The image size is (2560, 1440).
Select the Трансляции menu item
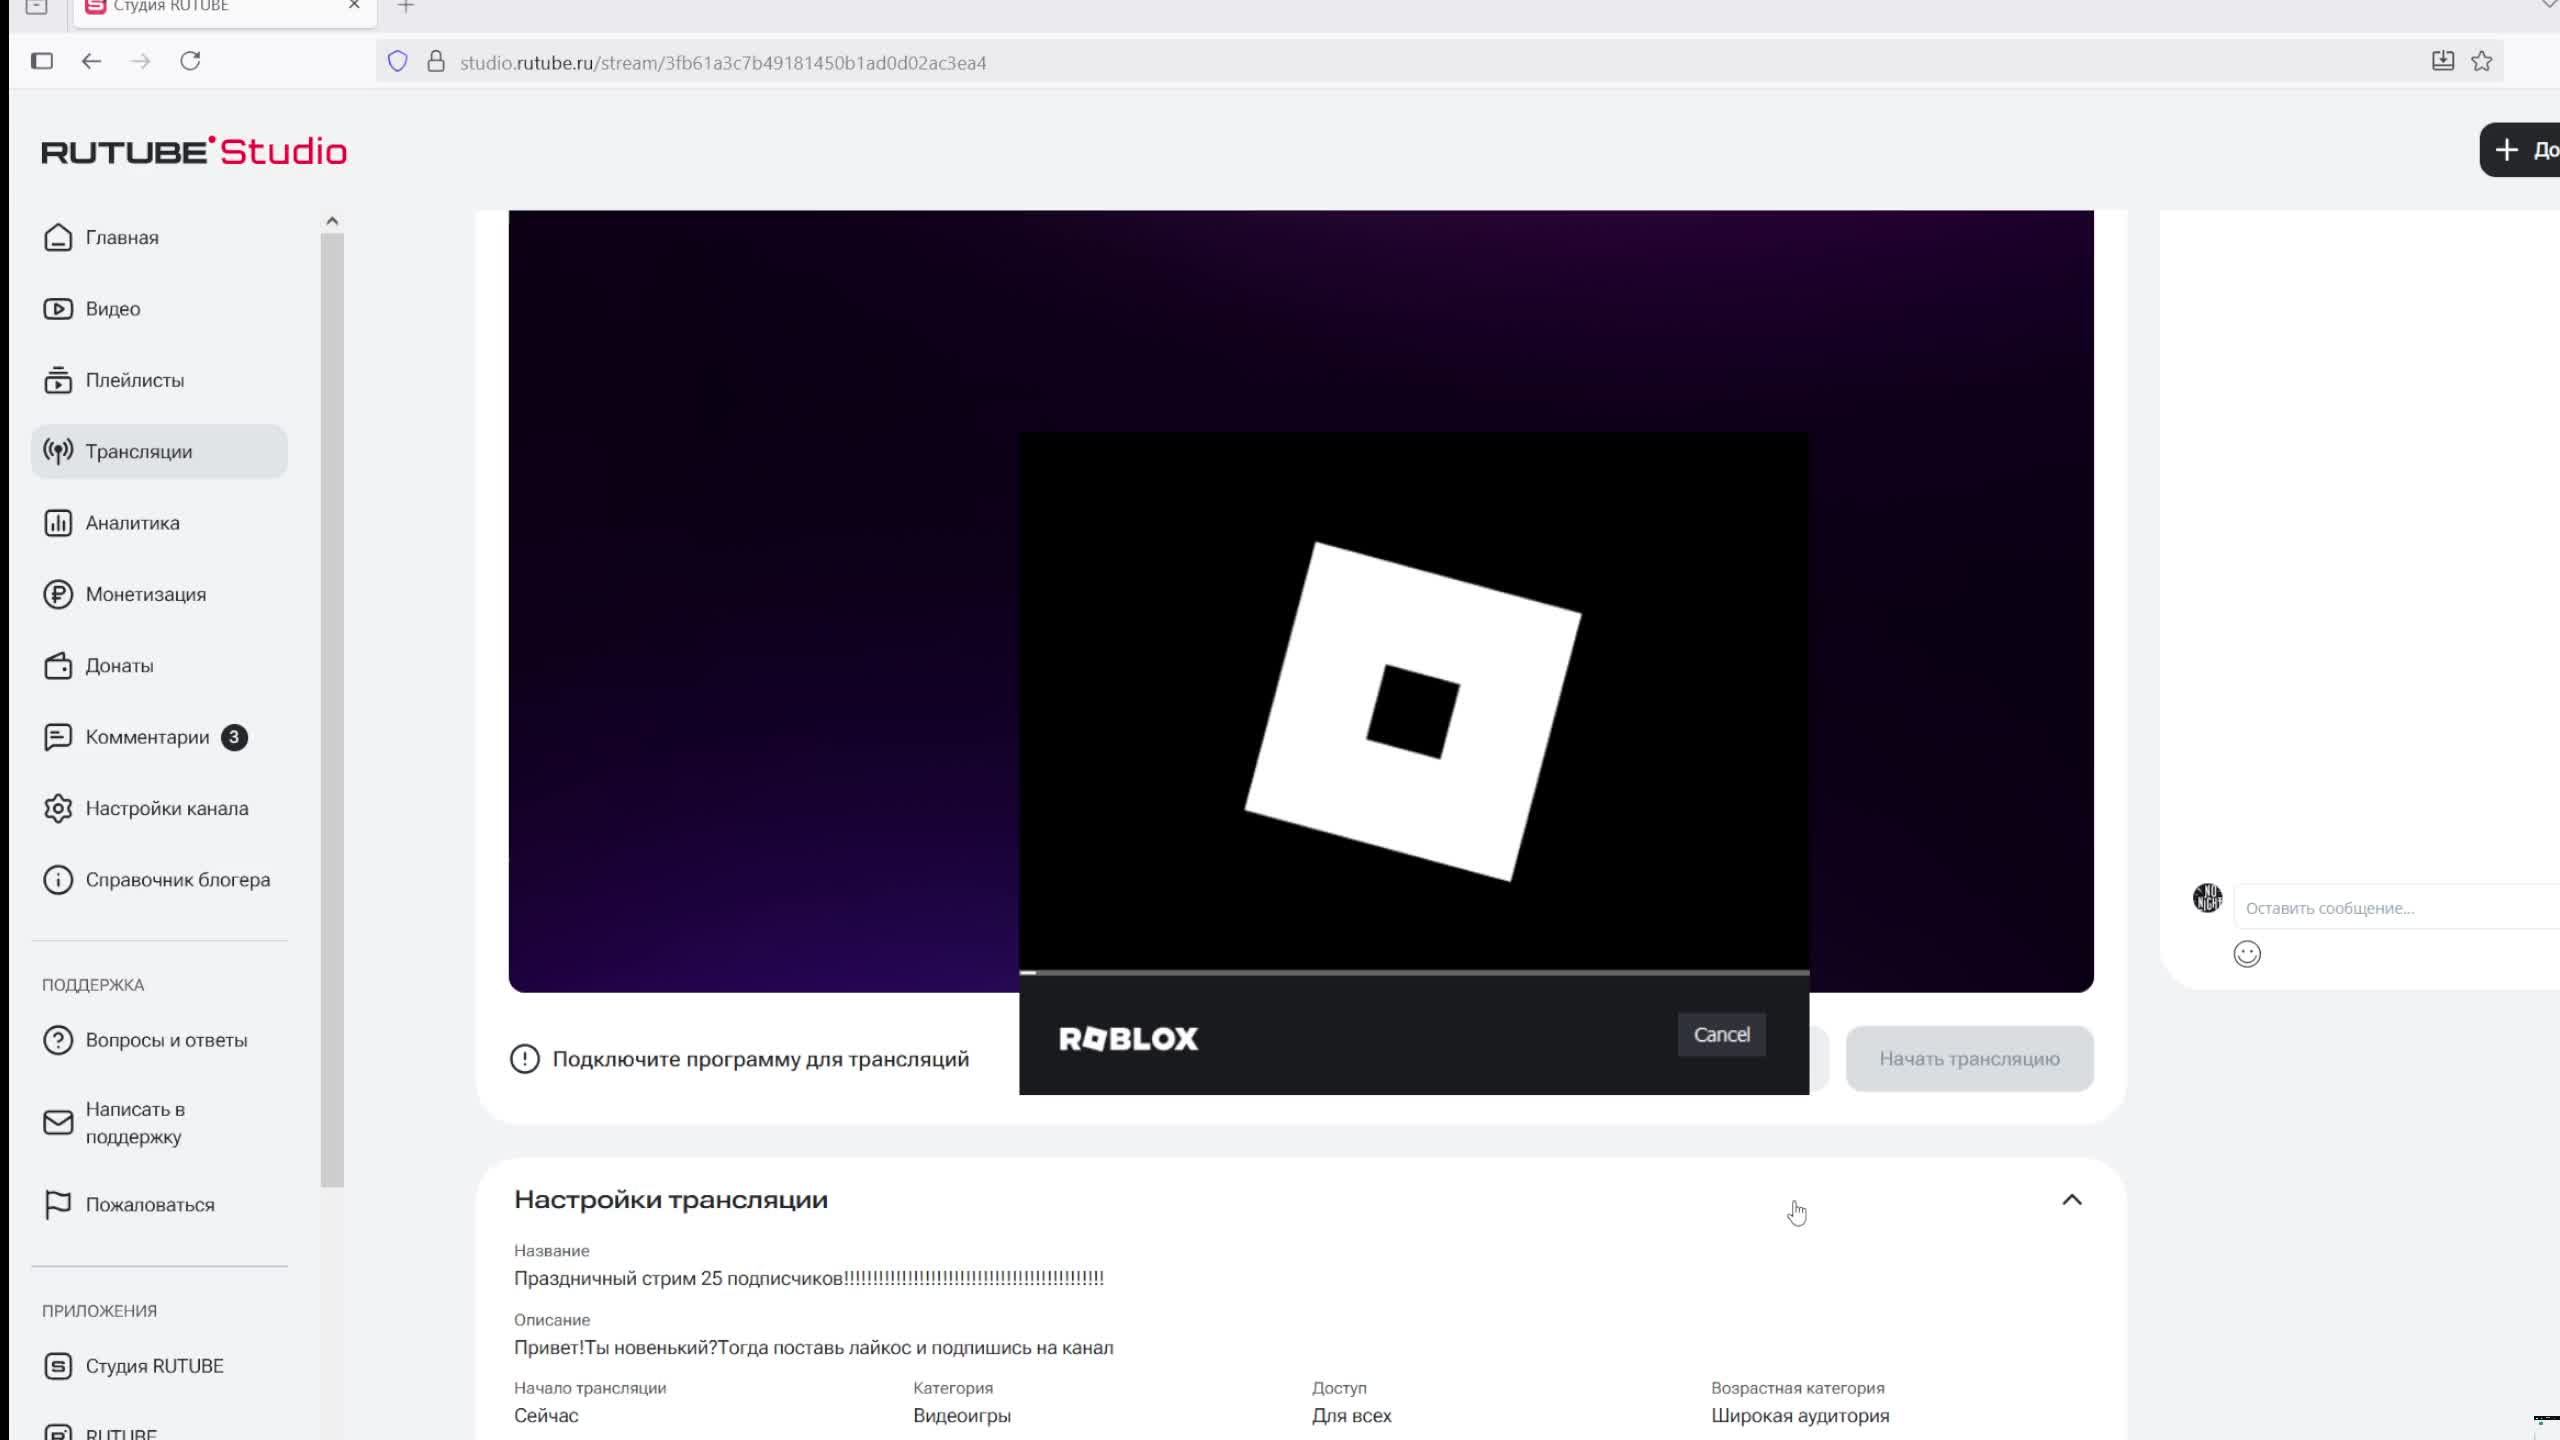click(138, 452)
